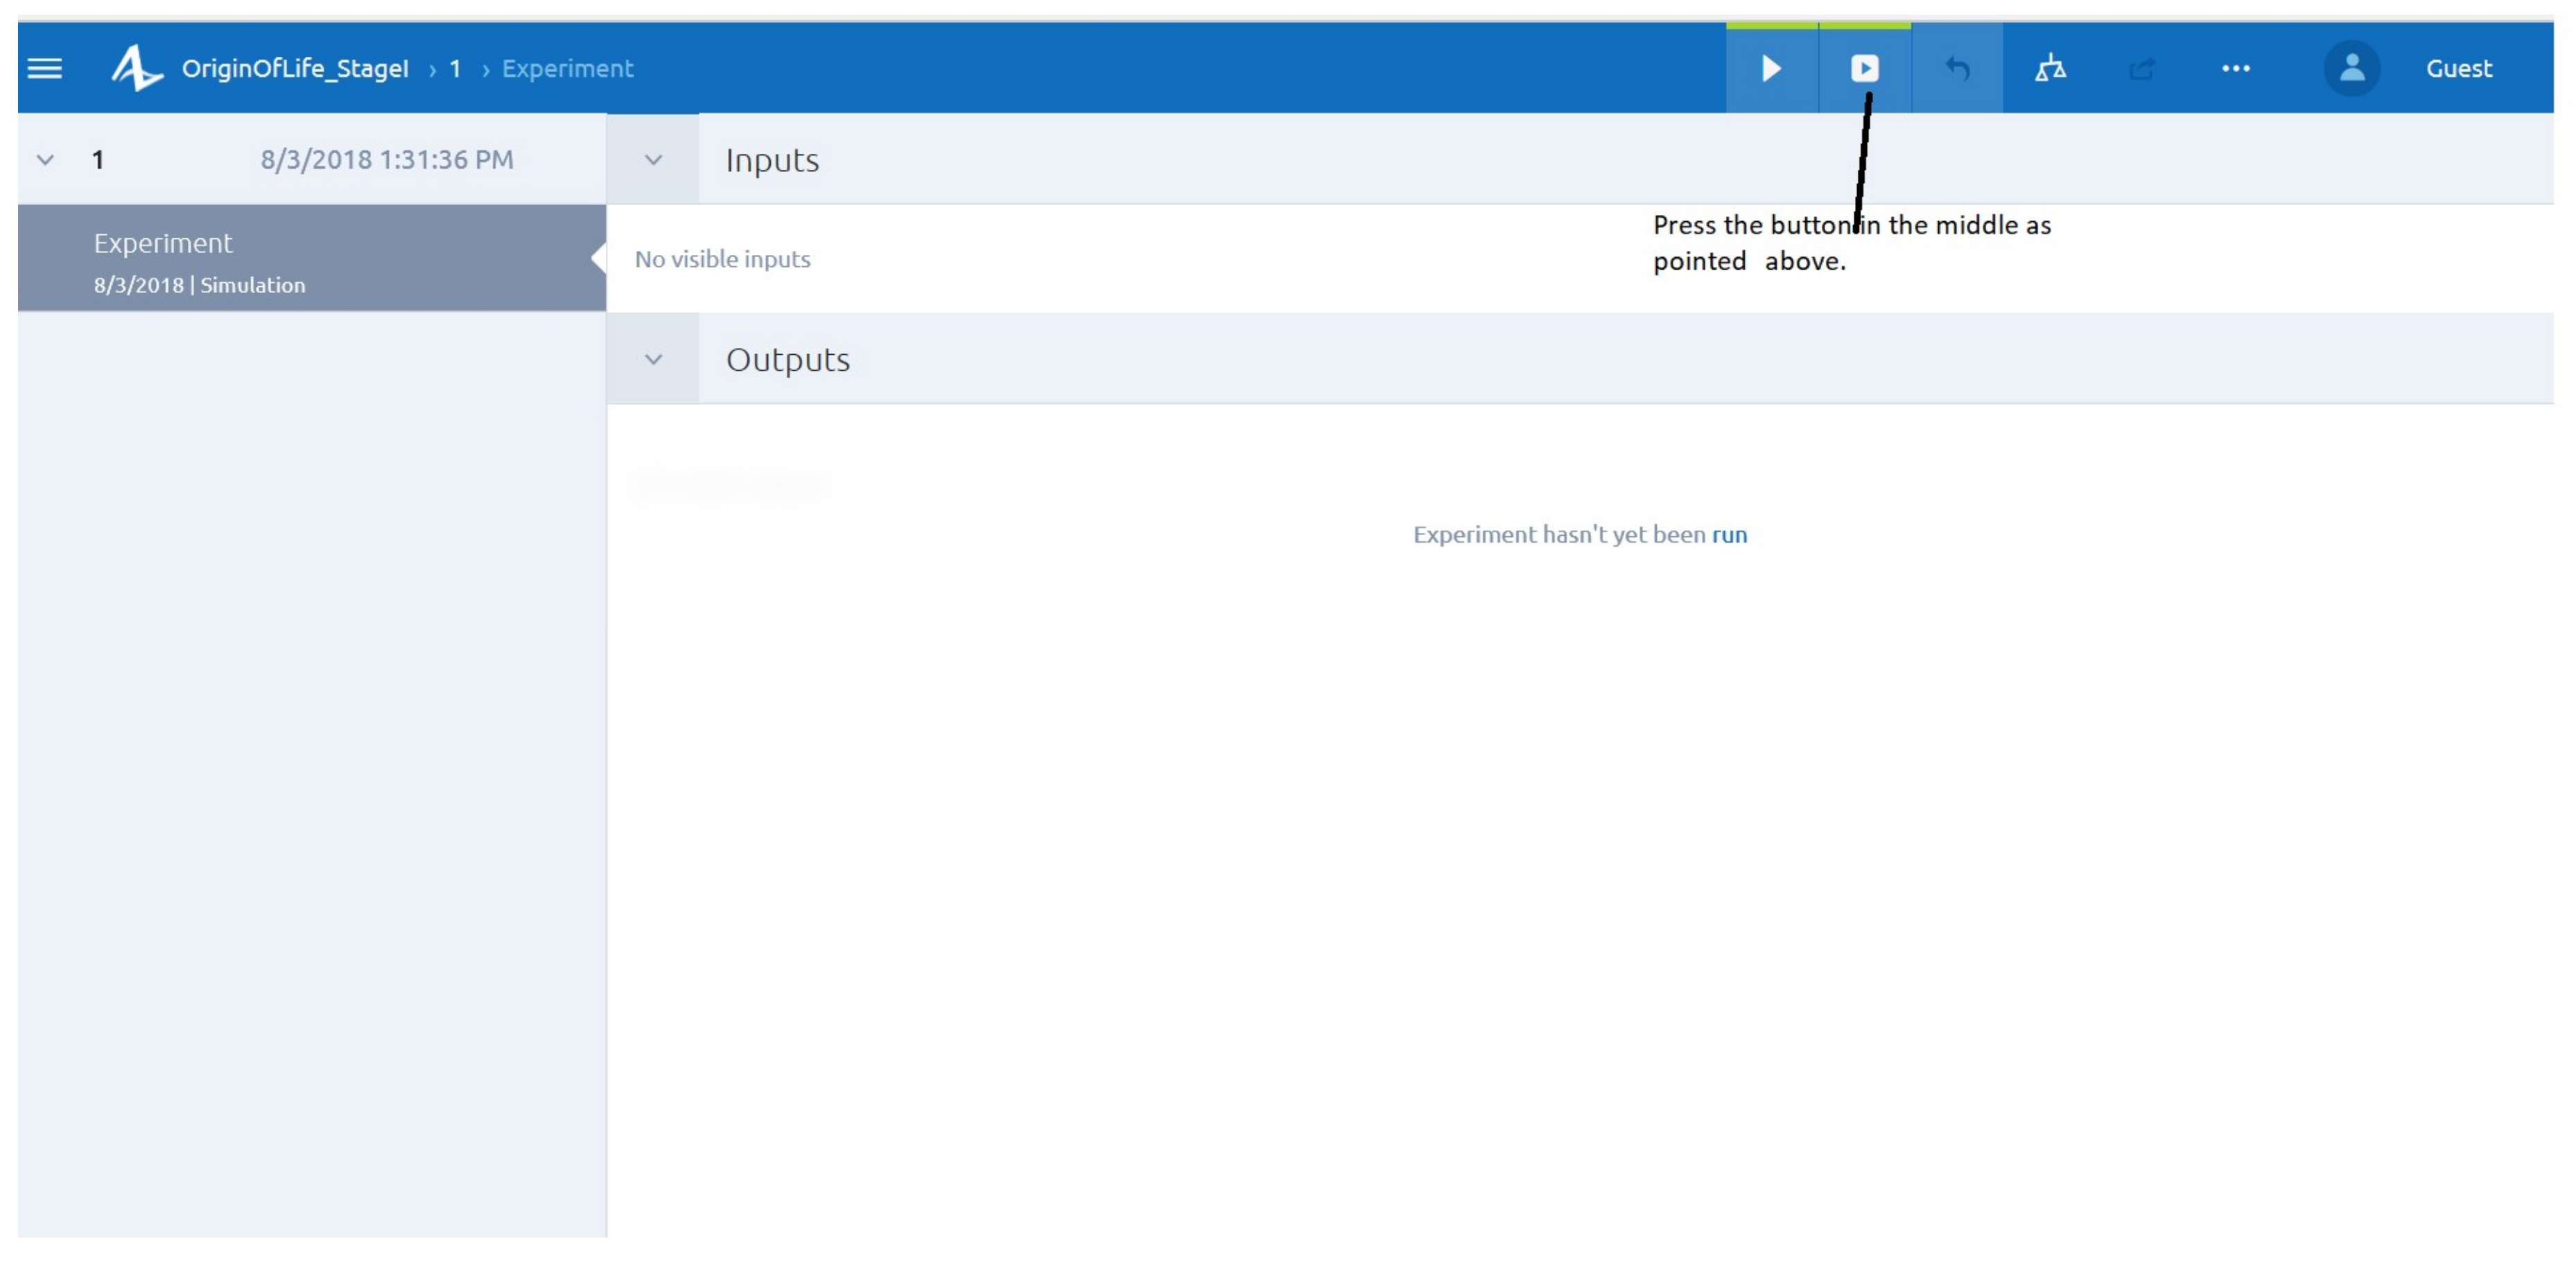
Task: Open the hamburger menu
Action: pyautogui.click(x=44, y=68)
